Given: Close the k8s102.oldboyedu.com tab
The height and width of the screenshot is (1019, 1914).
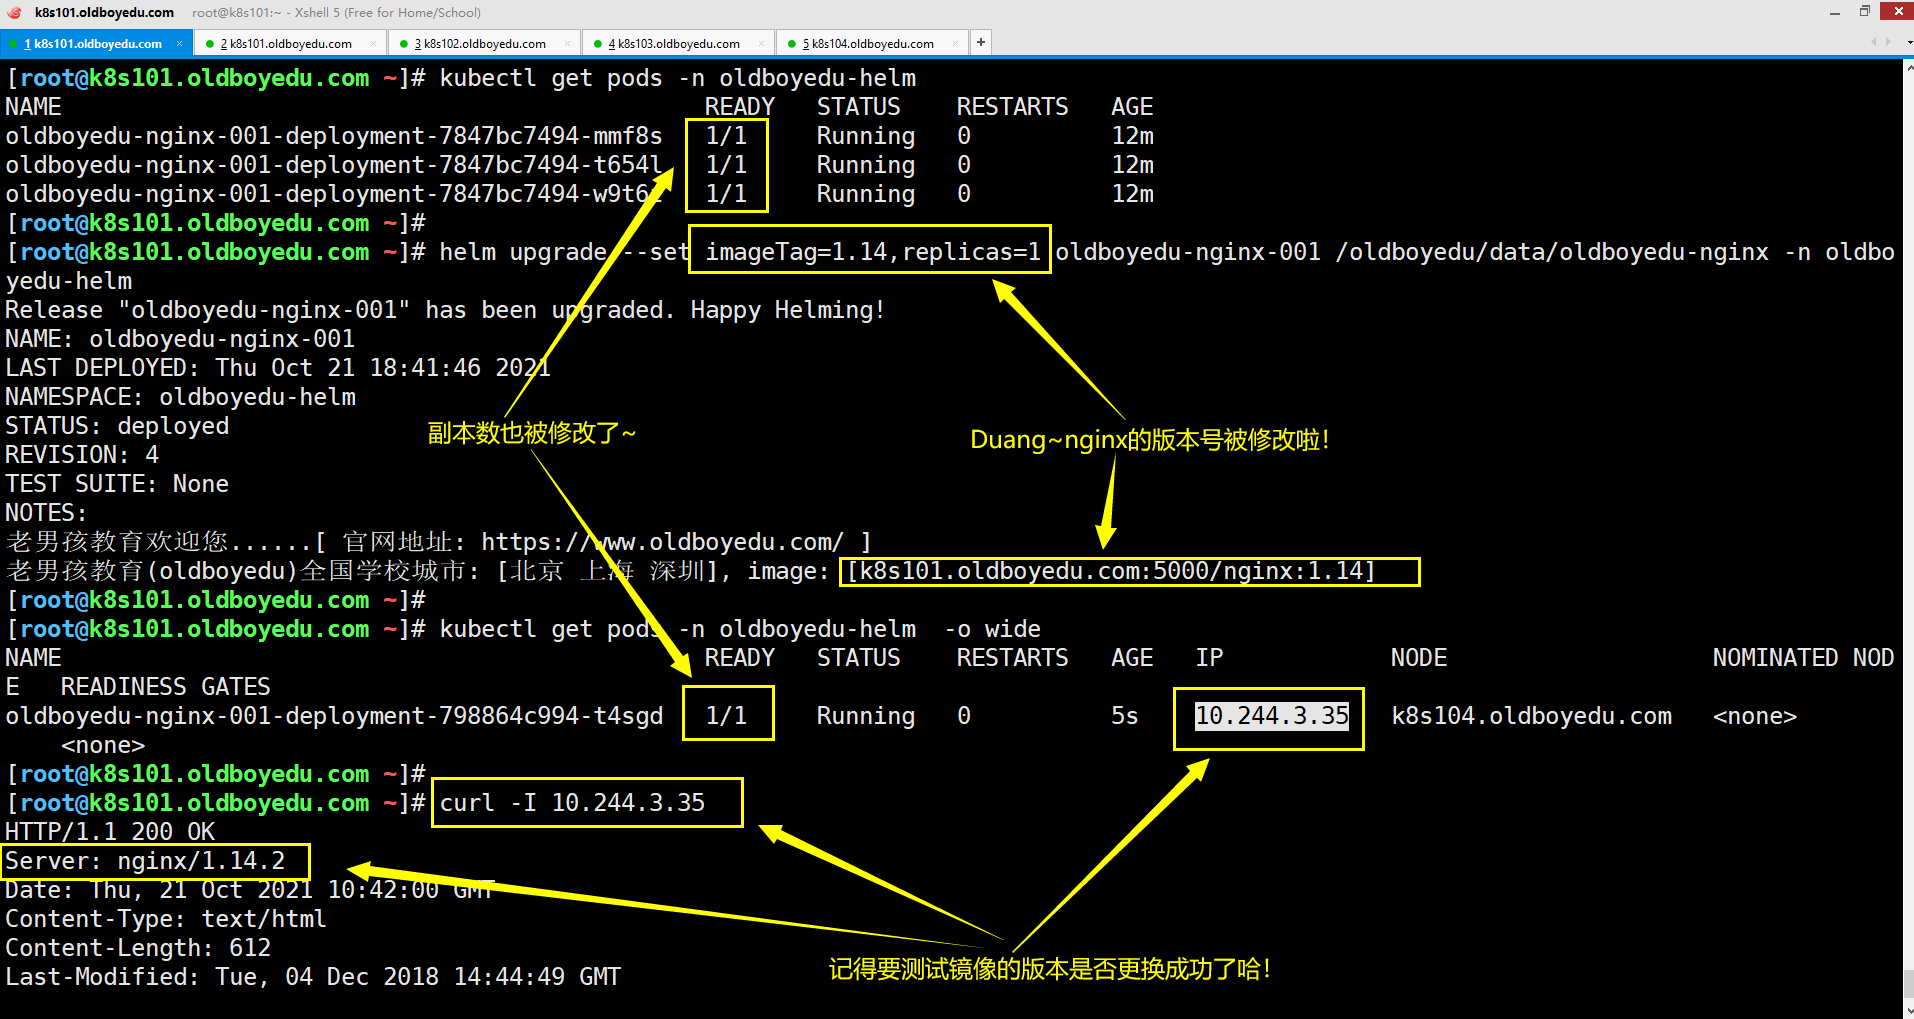Looking at the screenshot, I should pyautogui.click(x=567, y=44).
